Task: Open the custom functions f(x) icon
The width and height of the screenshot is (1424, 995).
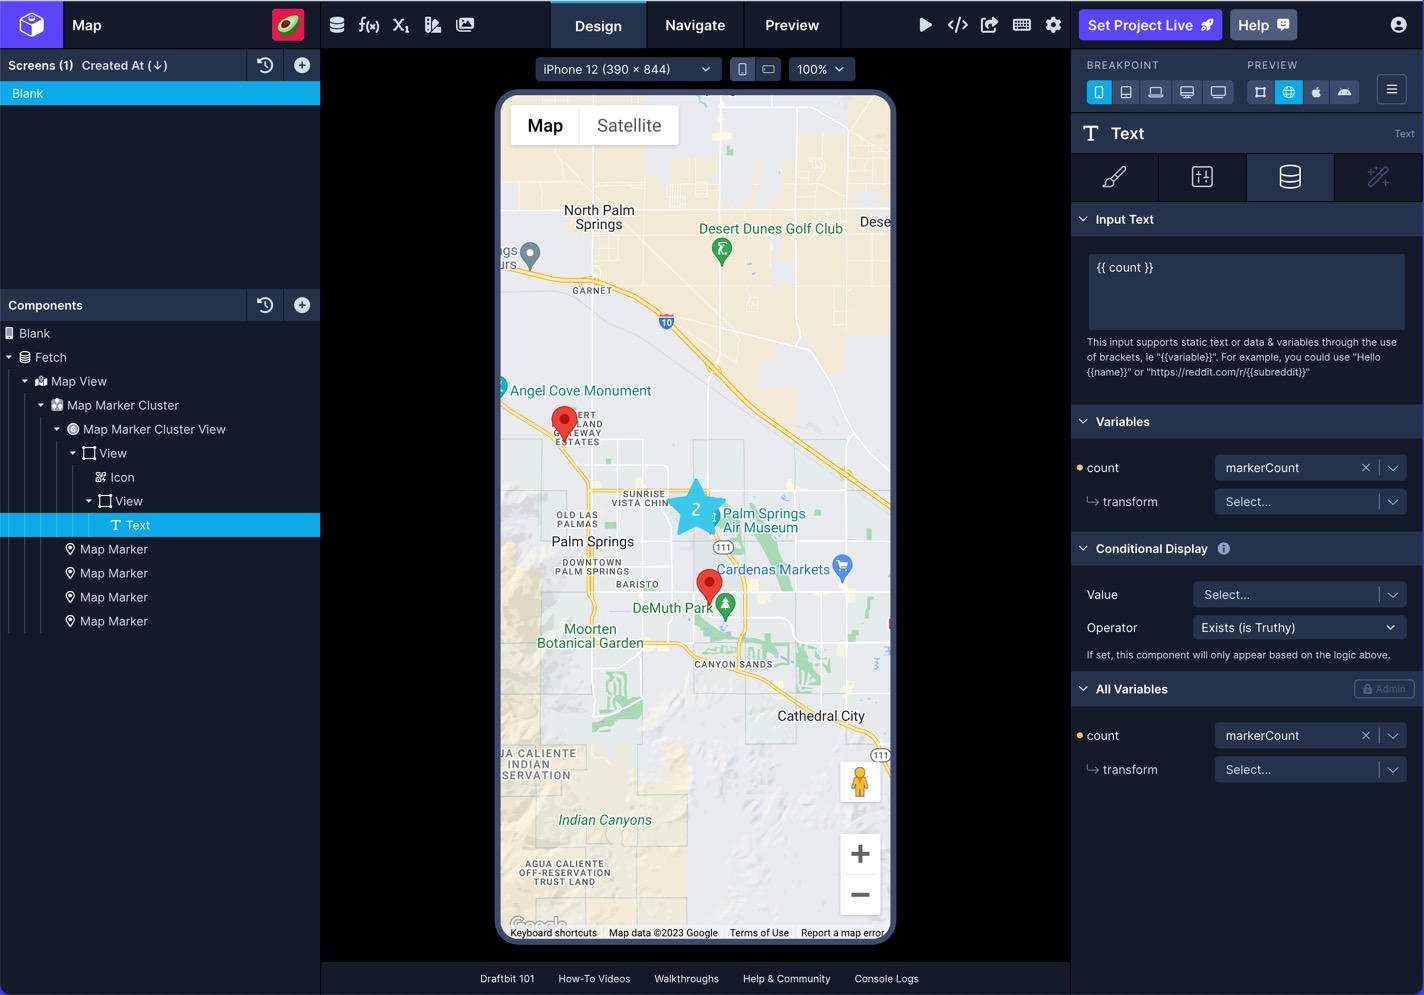Action: click(369, 25)
